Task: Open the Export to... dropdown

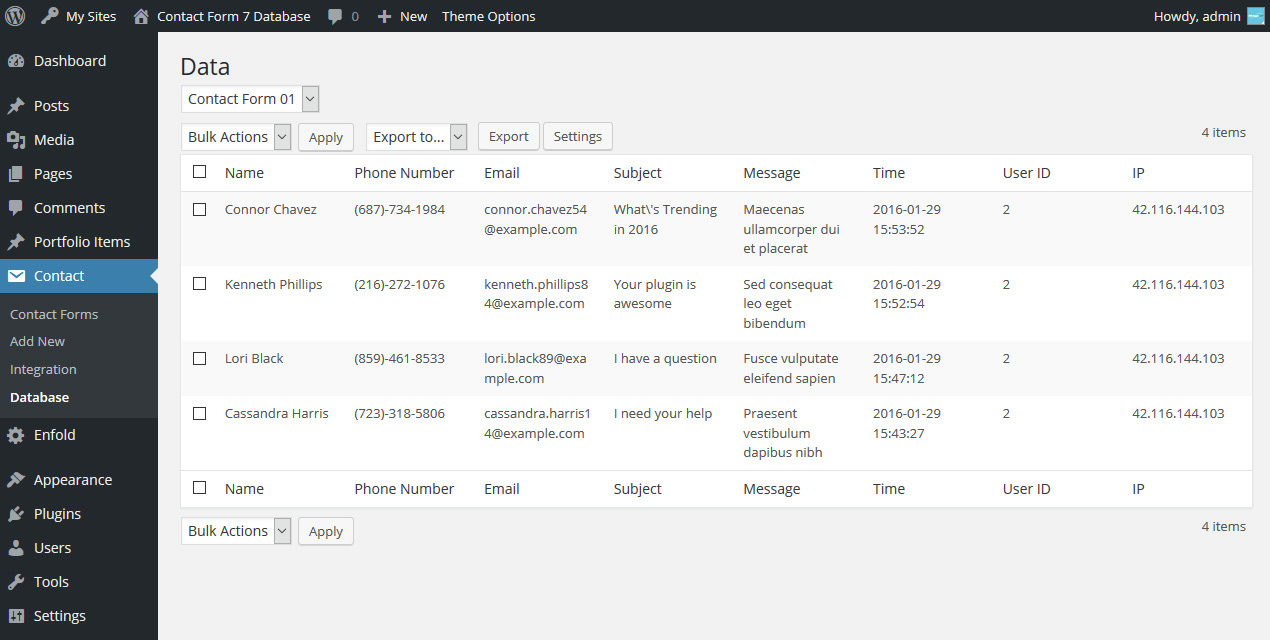Action: click(x=416, y=137)
